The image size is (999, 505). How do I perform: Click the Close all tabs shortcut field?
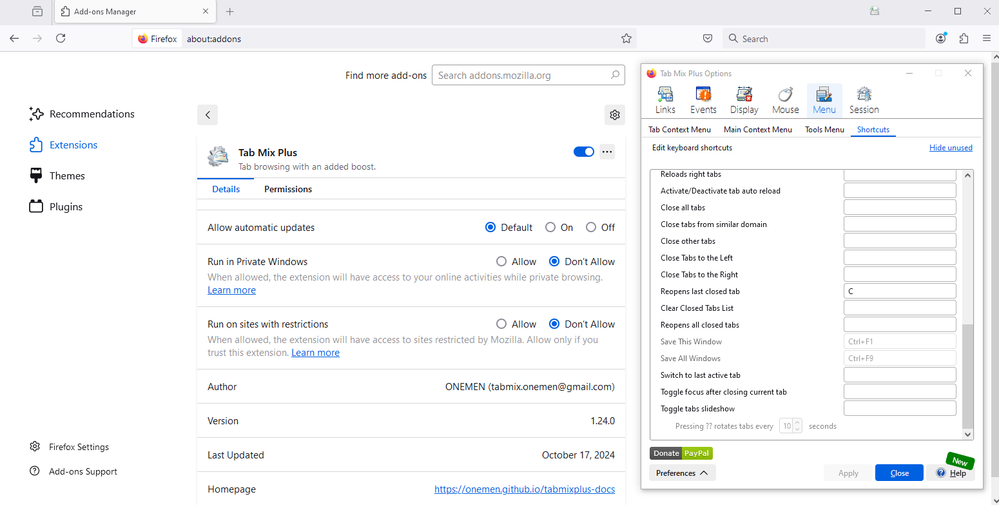(900, 208)
